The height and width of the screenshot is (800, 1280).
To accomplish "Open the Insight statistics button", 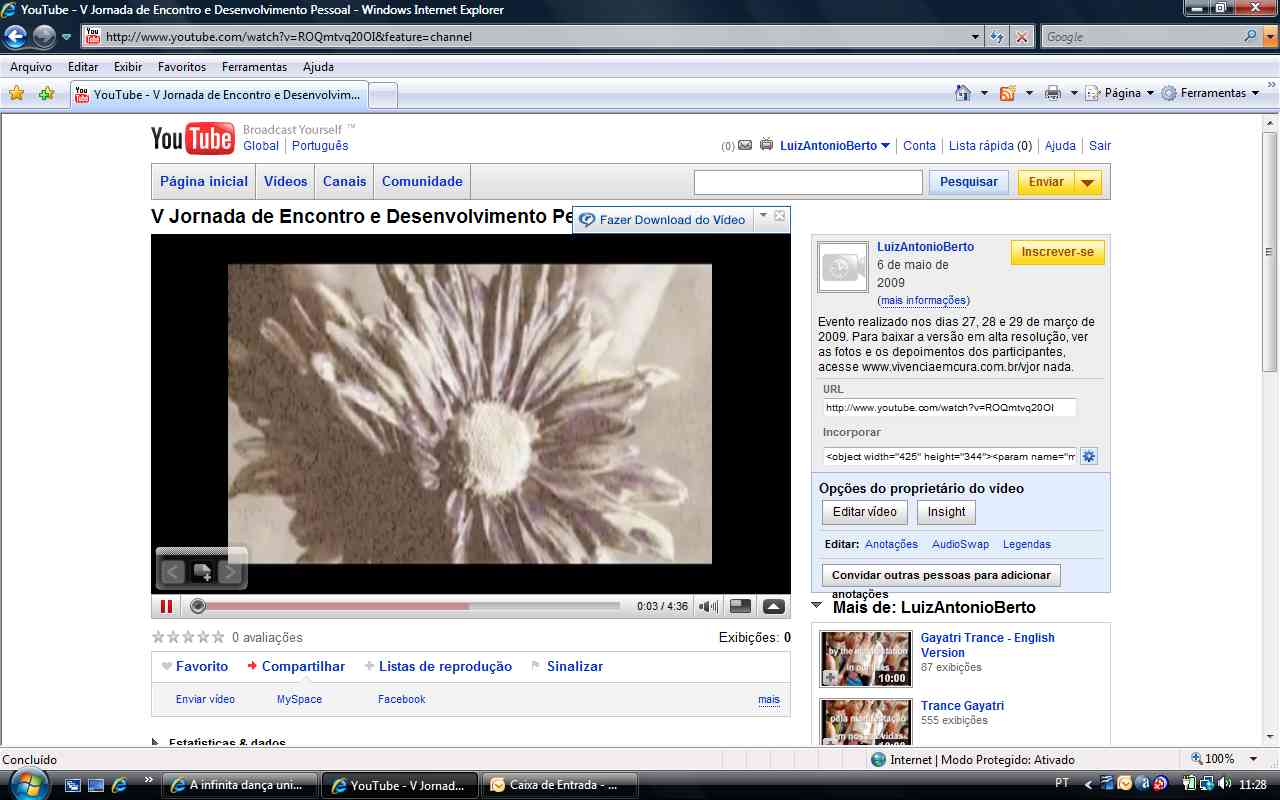I will tap(946, 512).
